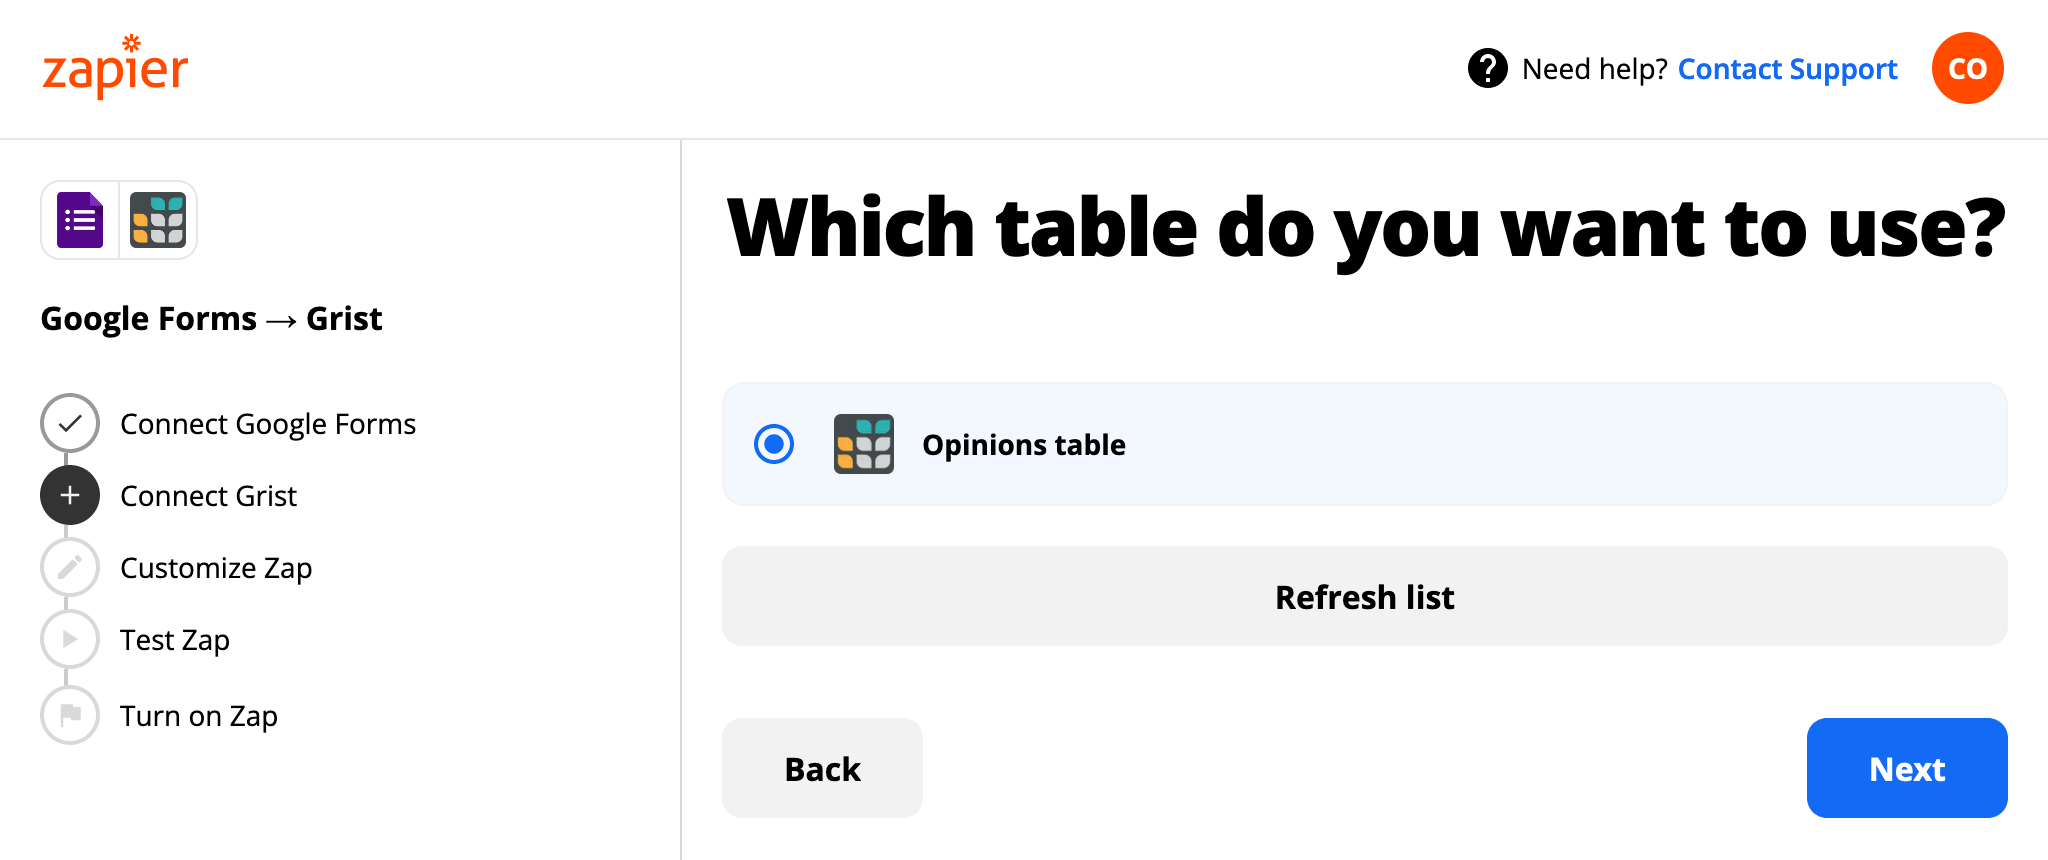Select the Turn on Zap step
This screenshot has height=860, width=2048.
pyautogui.click(x=198, y=715)
